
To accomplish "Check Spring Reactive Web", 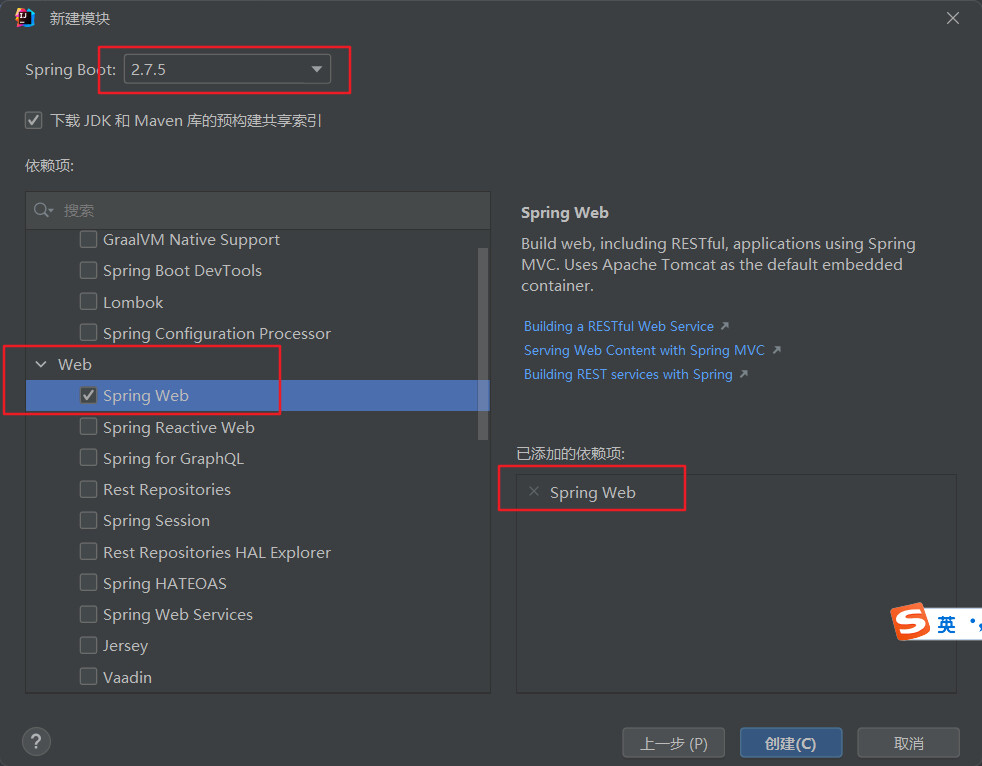I will [x=88, y=427].
